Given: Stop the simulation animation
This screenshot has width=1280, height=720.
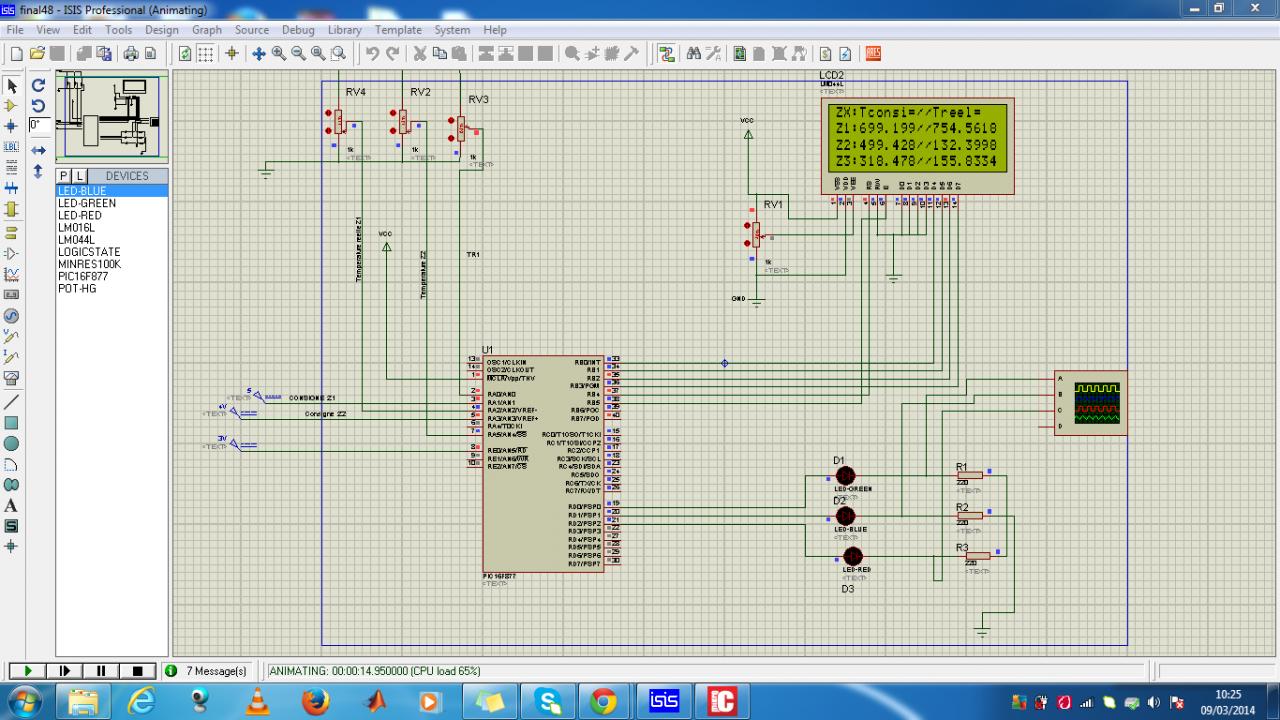Looking at the screenshot, I should 138,671.
